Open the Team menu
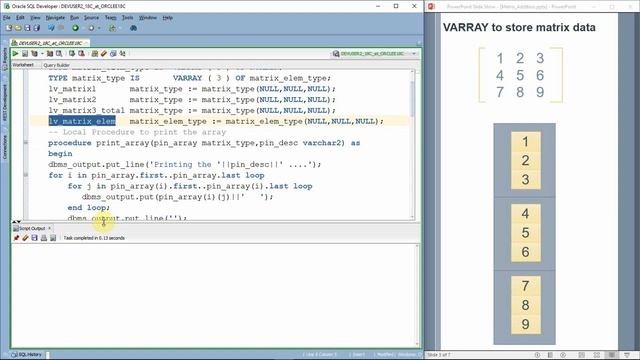 point(111,18)
